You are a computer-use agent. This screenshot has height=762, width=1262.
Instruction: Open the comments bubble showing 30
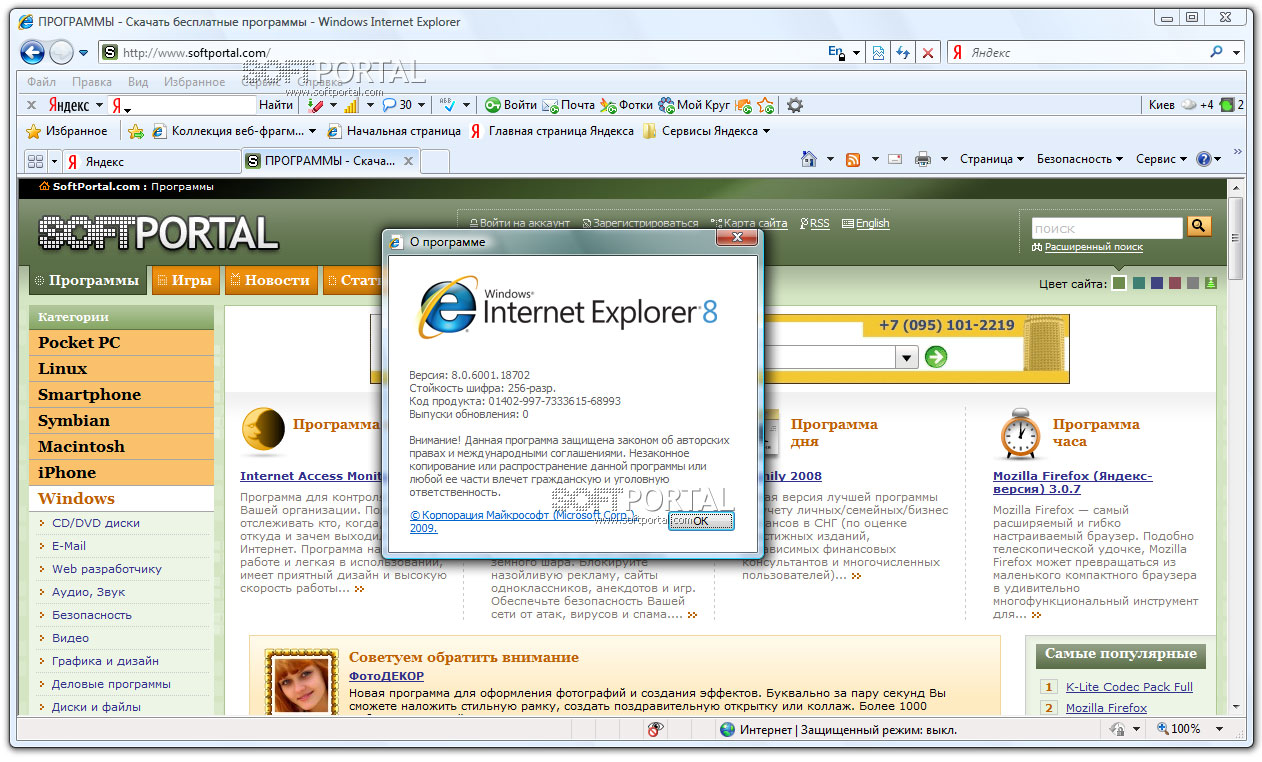point(397,105)
